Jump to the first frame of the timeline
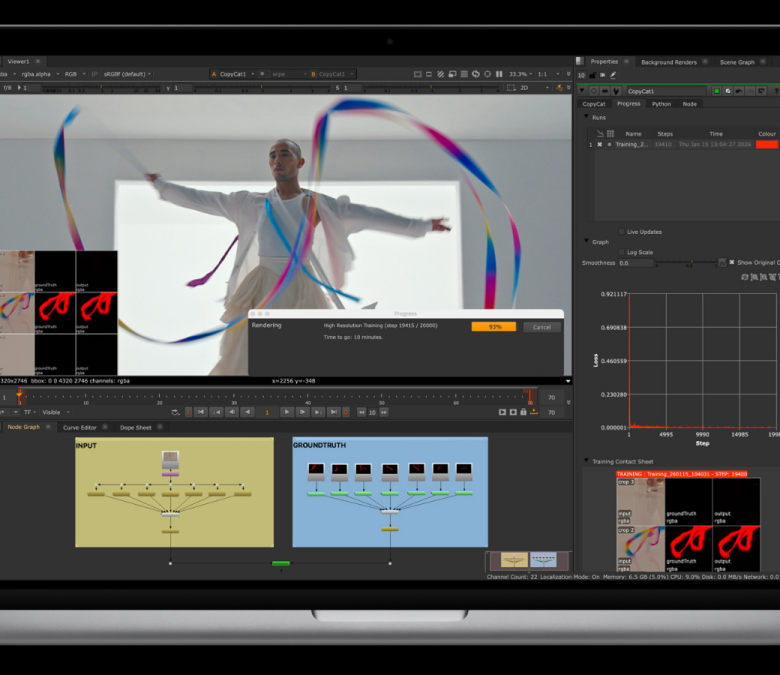The height and width of the screenshot is (675, 780). pos(200,412)
